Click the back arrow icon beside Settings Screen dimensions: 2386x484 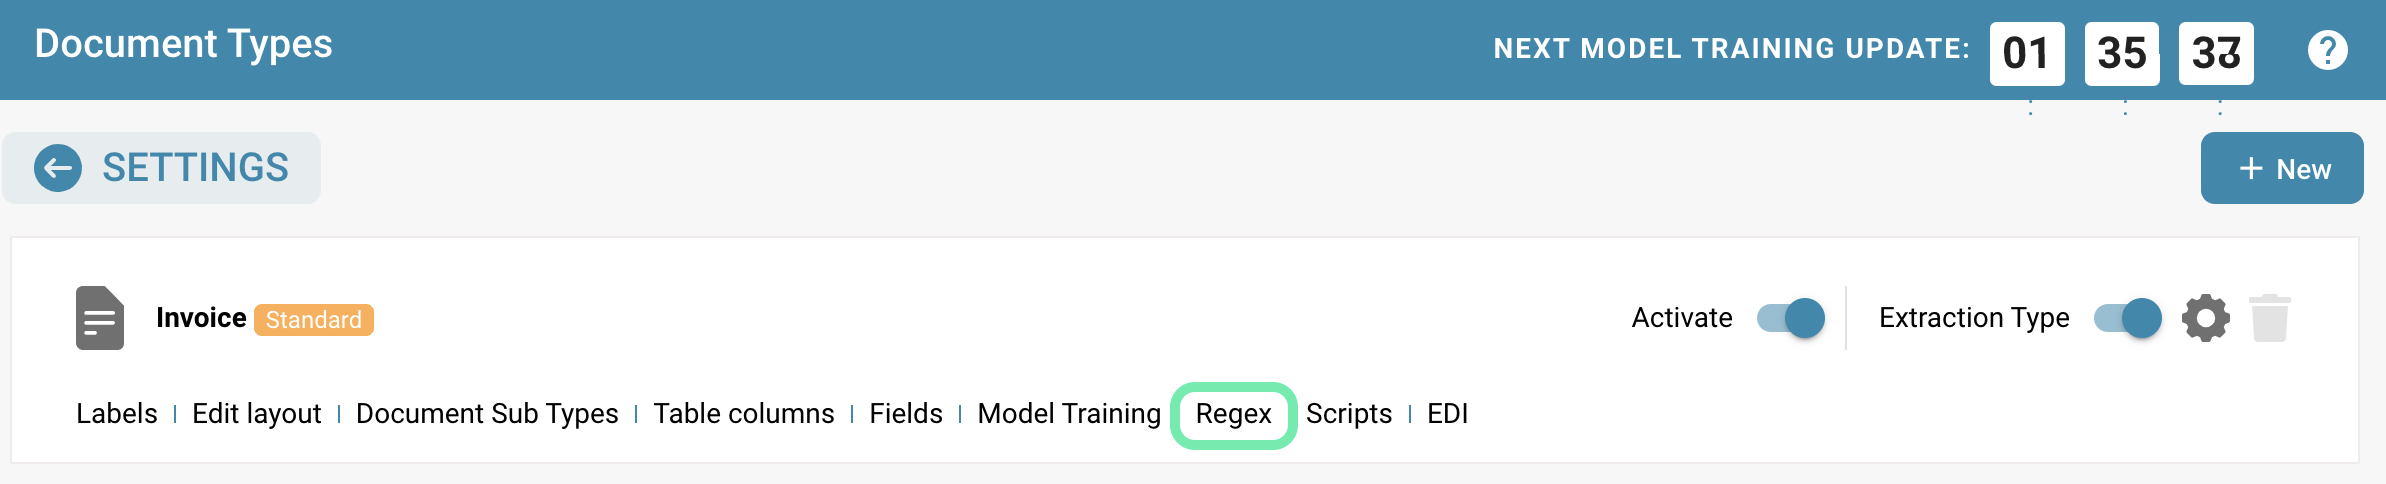[x=58, y=168]
